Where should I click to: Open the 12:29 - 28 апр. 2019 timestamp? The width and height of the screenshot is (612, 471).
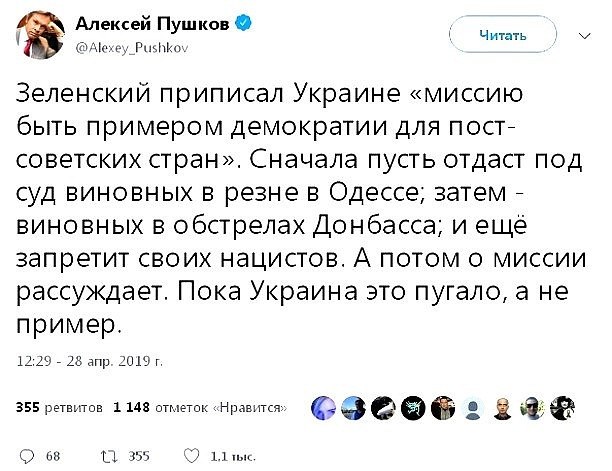tap(89, 361)
